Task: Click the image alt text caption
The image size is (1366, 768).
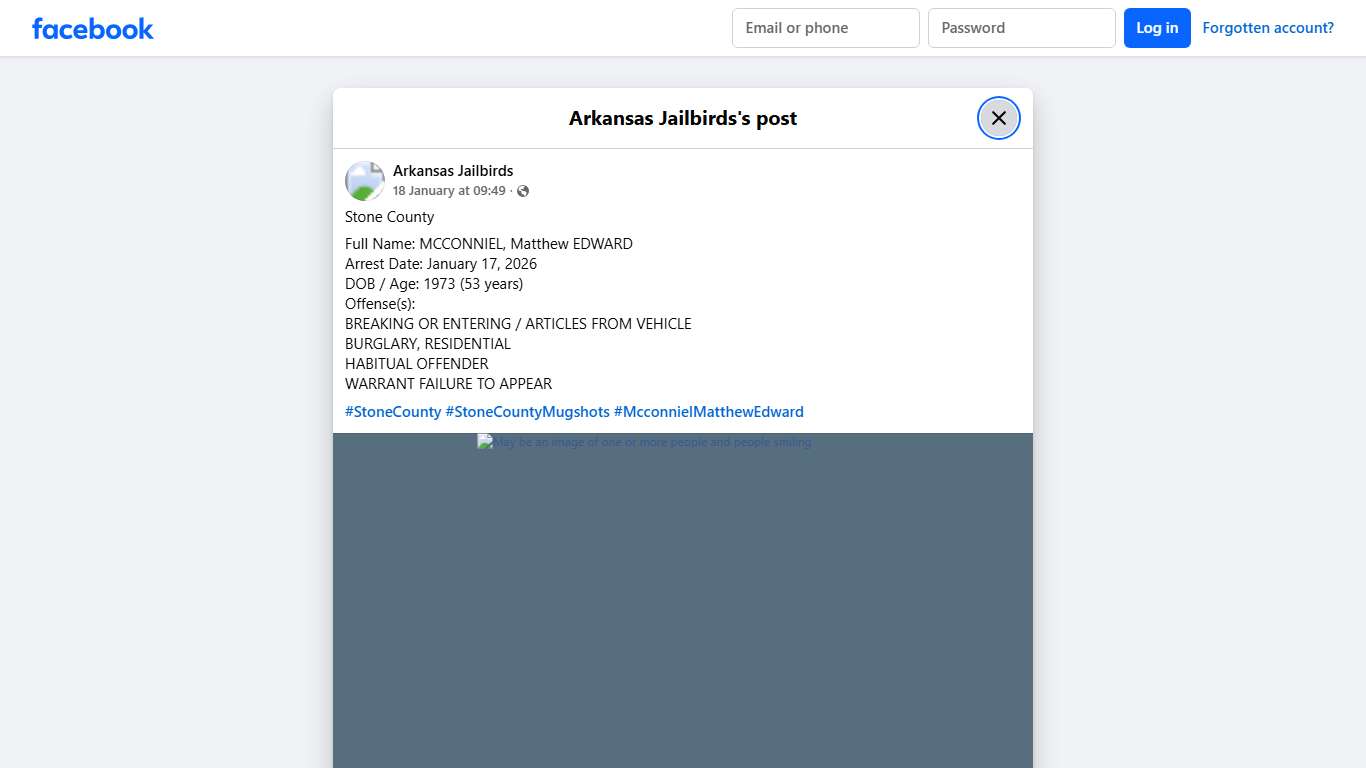Action: 651,442
